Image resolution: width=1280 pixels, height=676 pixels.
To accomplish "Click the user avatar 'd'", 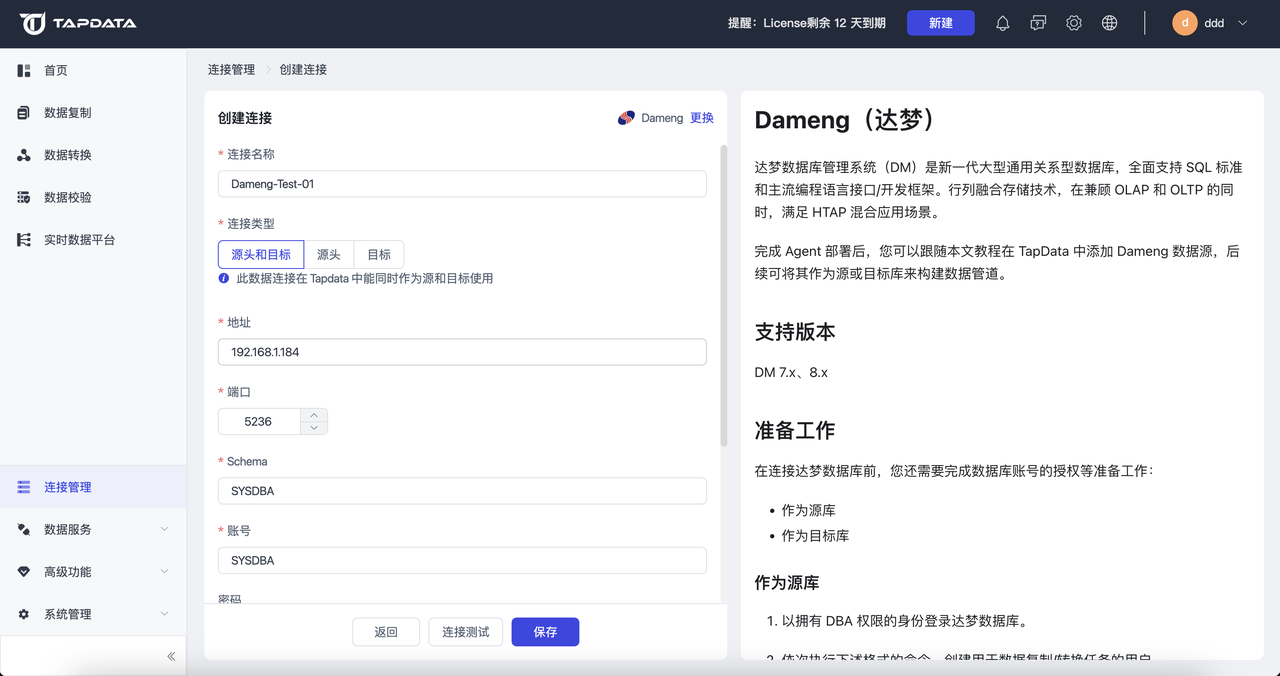I will (1185, 23).
